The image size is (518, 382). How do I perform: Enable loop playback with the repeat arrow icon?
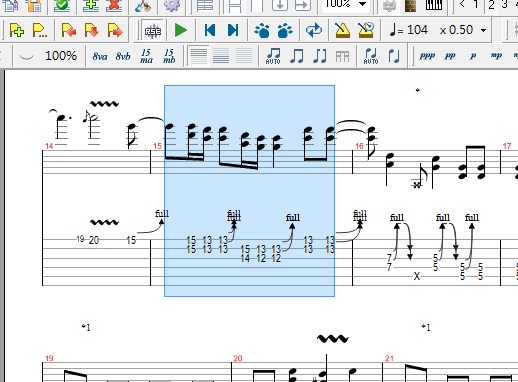tap(314, 31)
